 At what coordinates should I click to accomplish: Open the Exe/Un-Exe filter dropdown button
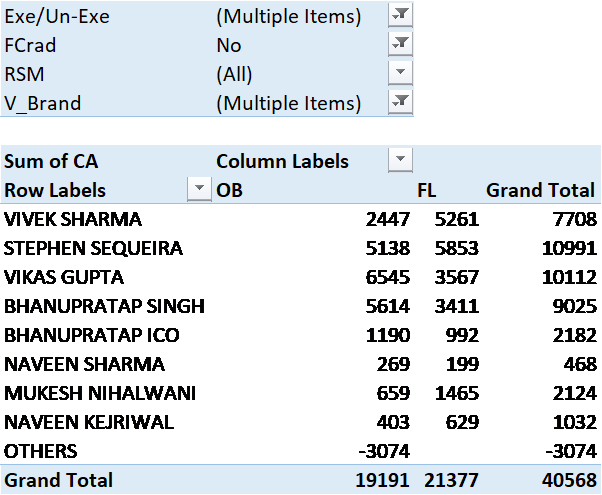[x=400, y=16]
